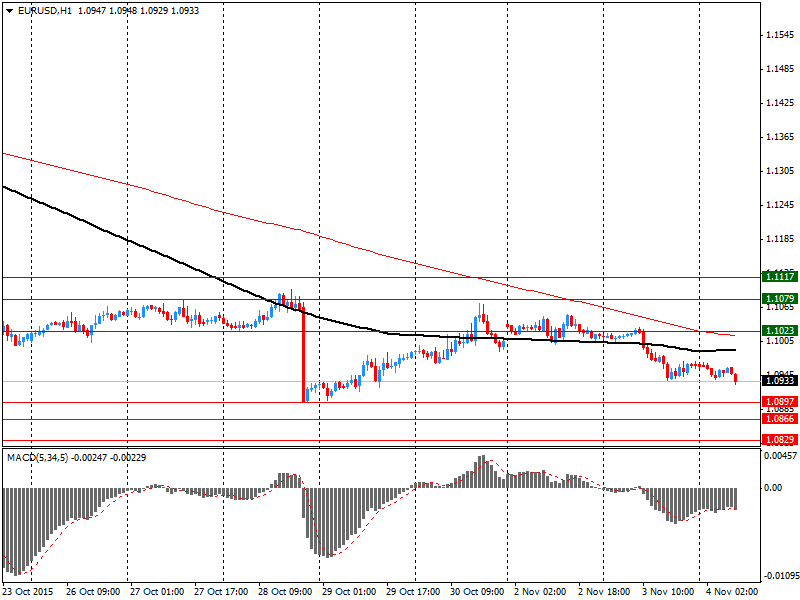This screenshot has height=600, width=800.
Task: Select the 1.1365 price scale value
Action: 781,137
